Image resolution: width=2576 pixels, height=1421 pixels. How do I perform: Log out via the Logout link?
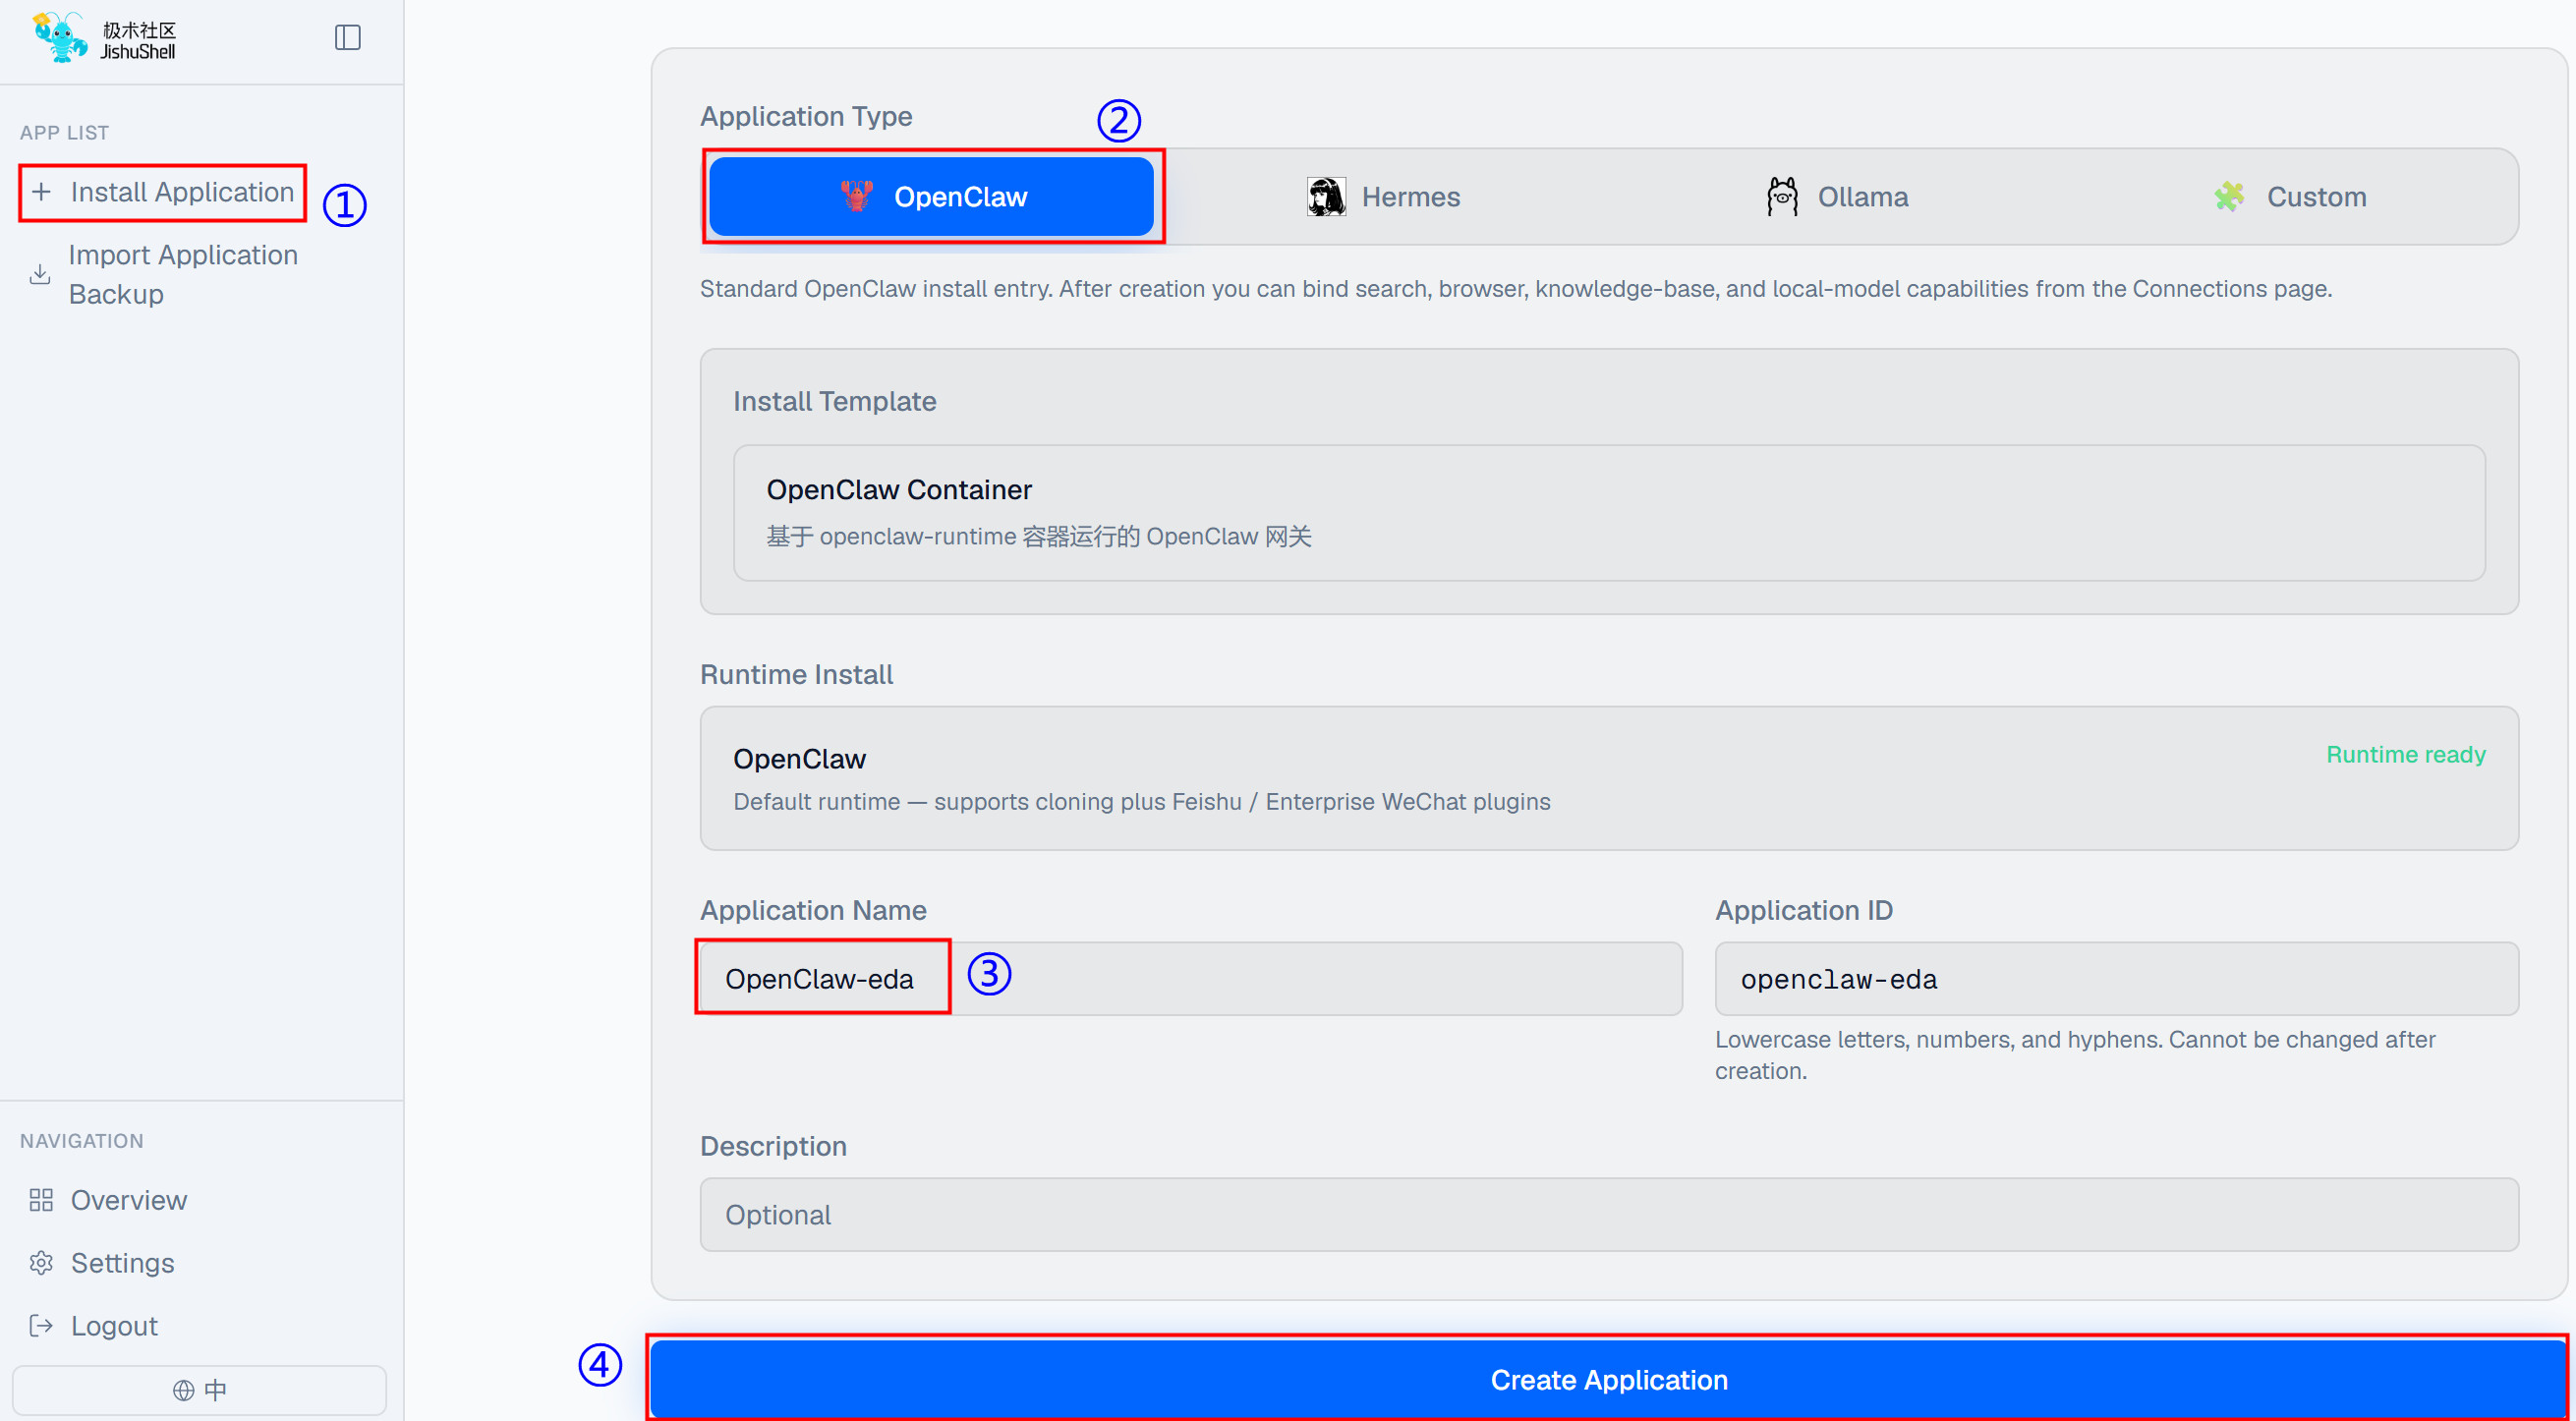[114, 1326]
